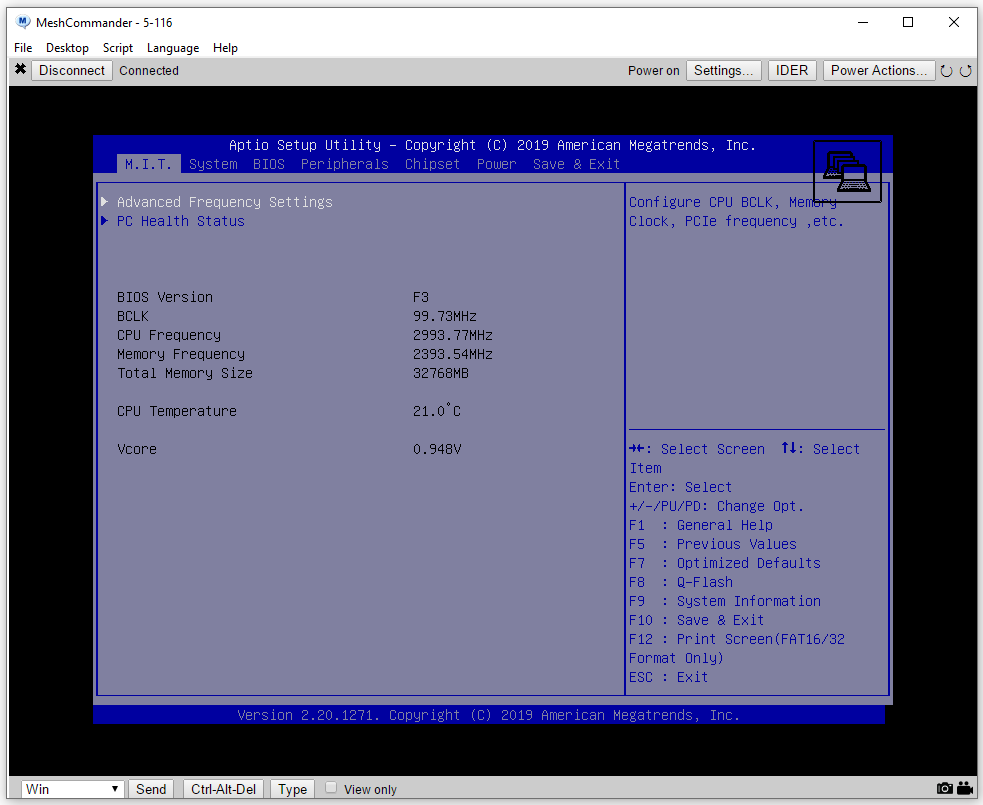Open the Language menu
Image resolution: width=983 pixels, height=805 pixels.
[x=173, y=48]
